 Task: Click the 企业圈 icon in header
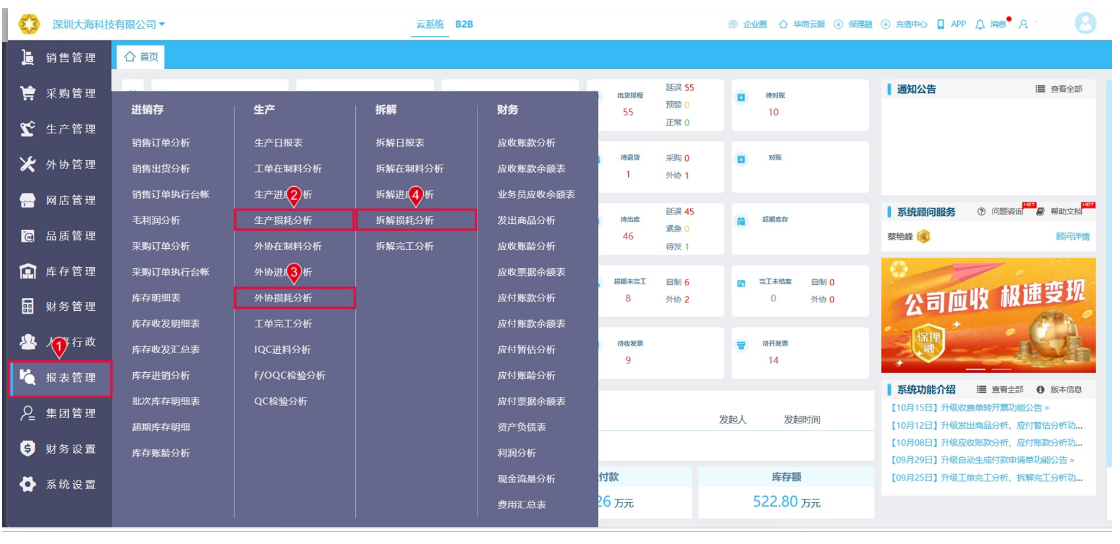(x=733, y=24)
